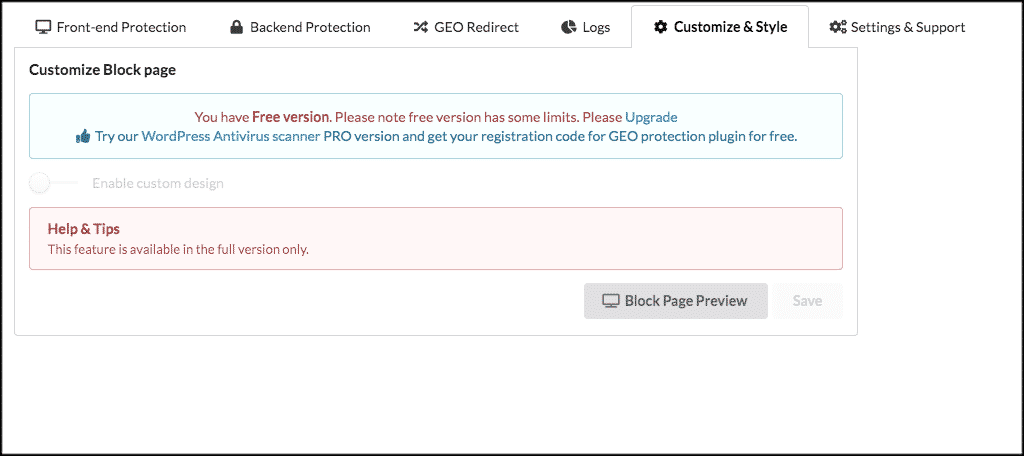Click the shuffle arrows icon for GEO Redirect

tap(421, 27)
